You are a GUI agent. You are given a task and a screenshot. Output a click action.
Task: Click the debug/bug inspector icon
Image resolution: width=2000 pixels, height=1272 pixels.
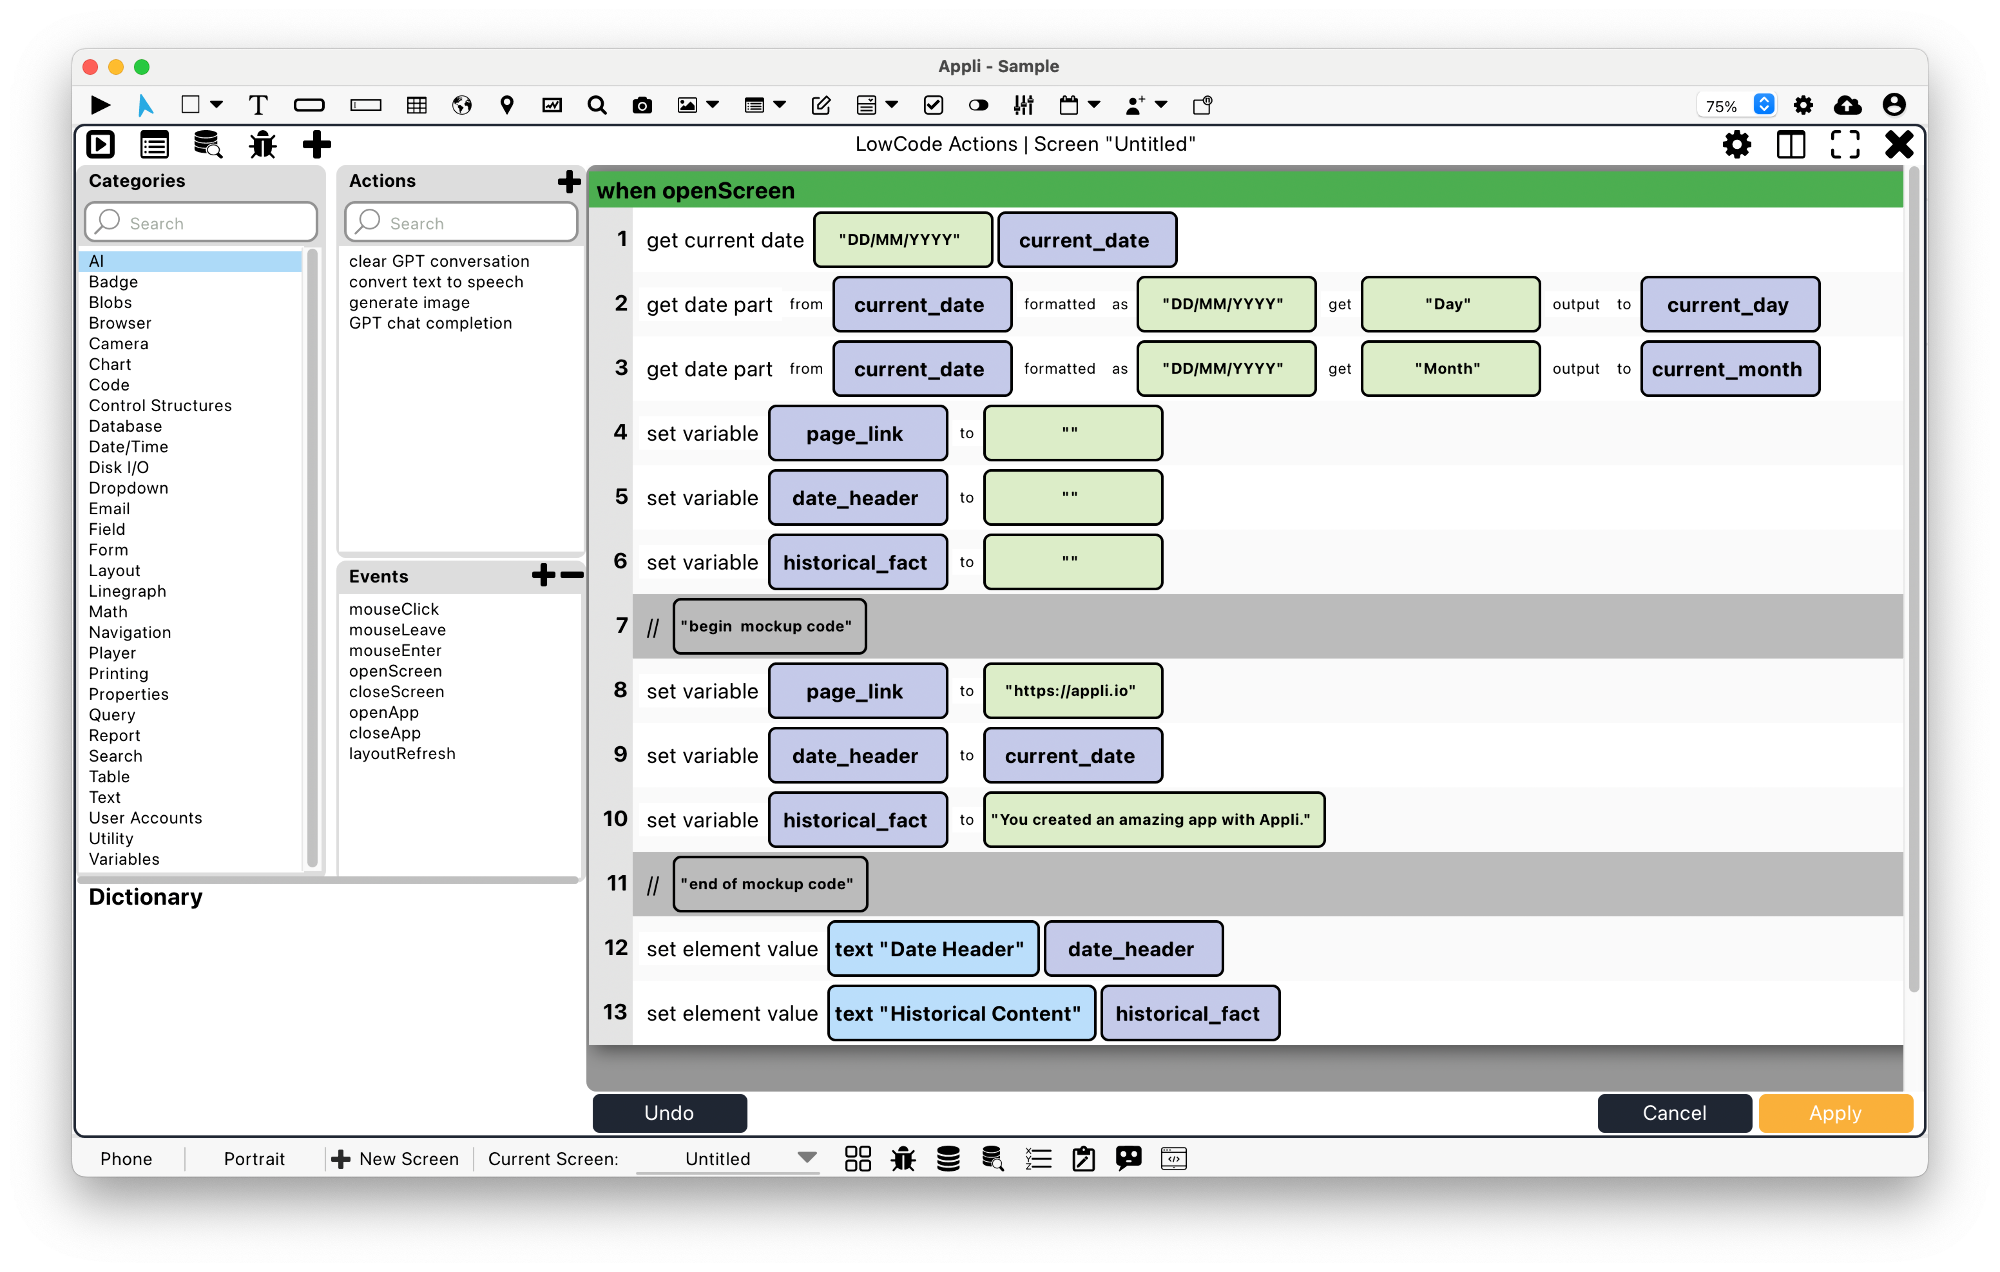262,143
